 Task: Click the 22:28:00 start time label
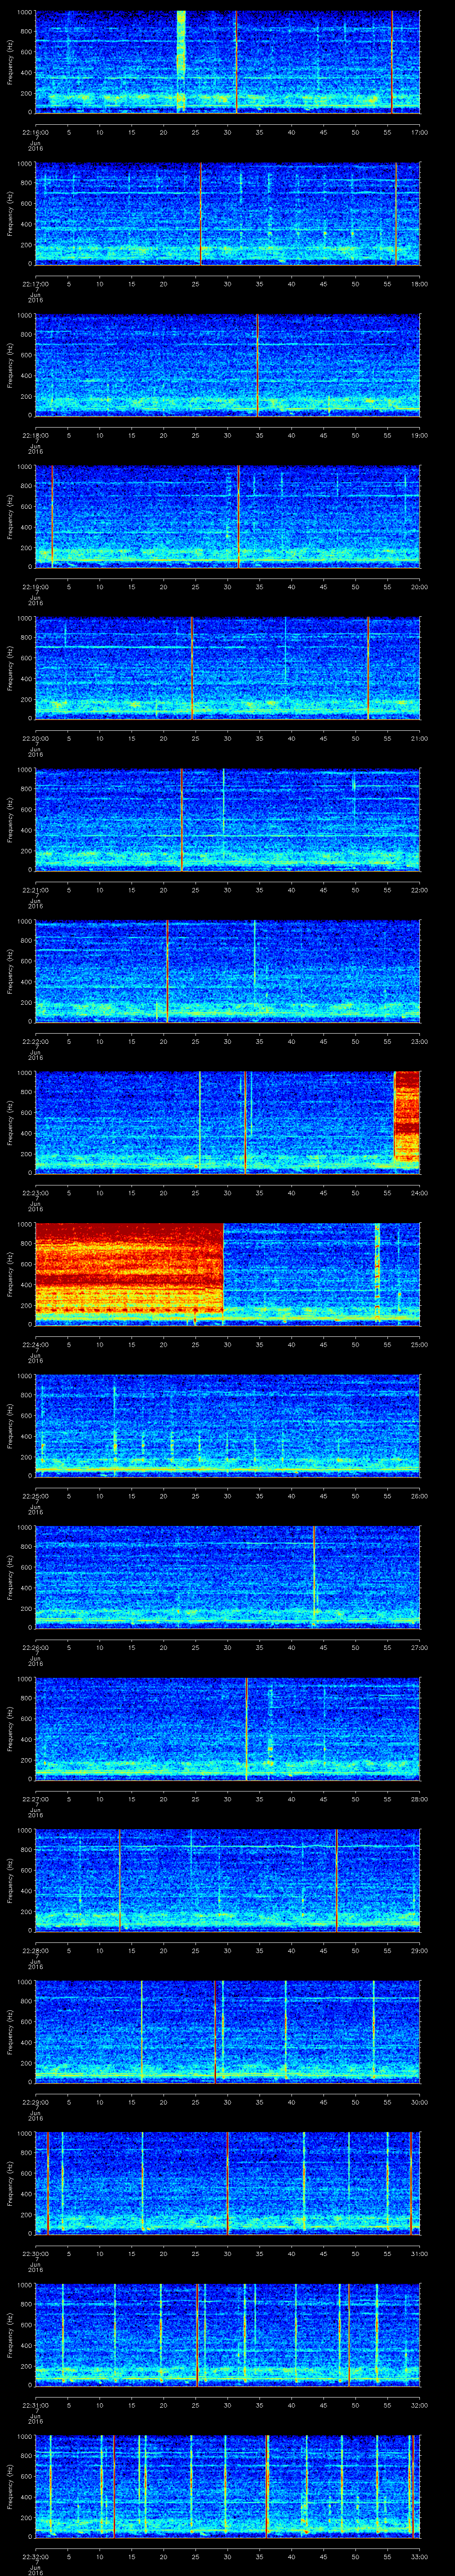[35, 1950]
